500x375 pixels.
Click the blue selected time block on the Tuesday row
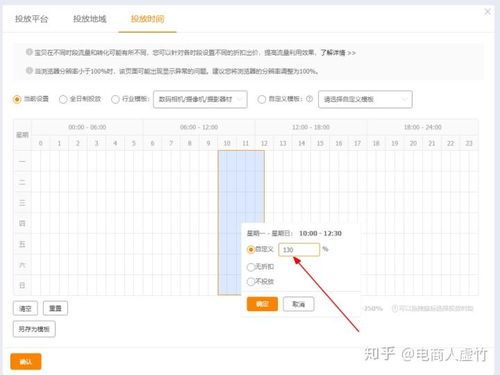click(241, 182)
